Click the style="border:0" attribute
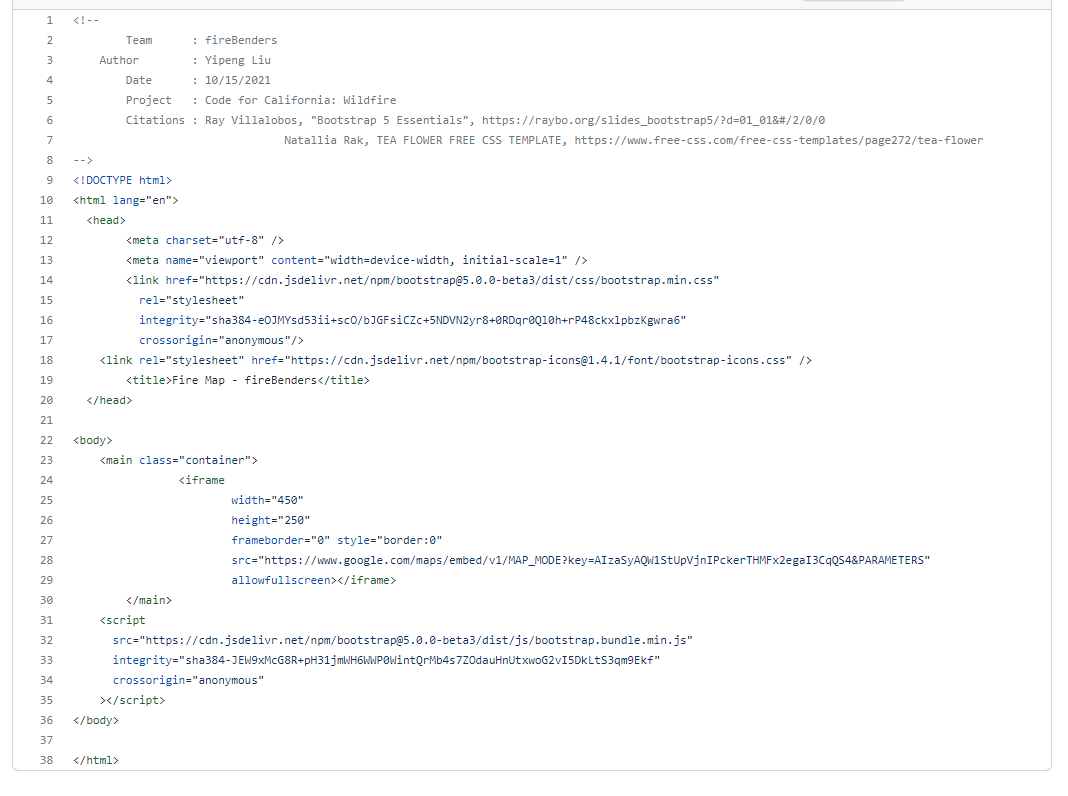This screenshot has width=1068, height=796. (390, 540)
